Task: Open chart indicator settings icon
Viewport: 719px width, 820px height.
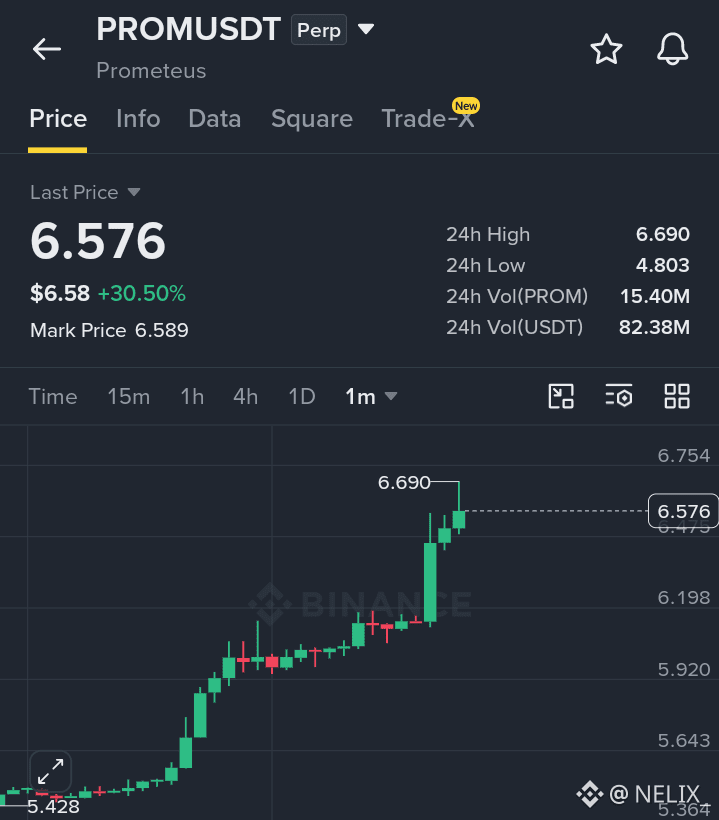Action: click(619, 396)
